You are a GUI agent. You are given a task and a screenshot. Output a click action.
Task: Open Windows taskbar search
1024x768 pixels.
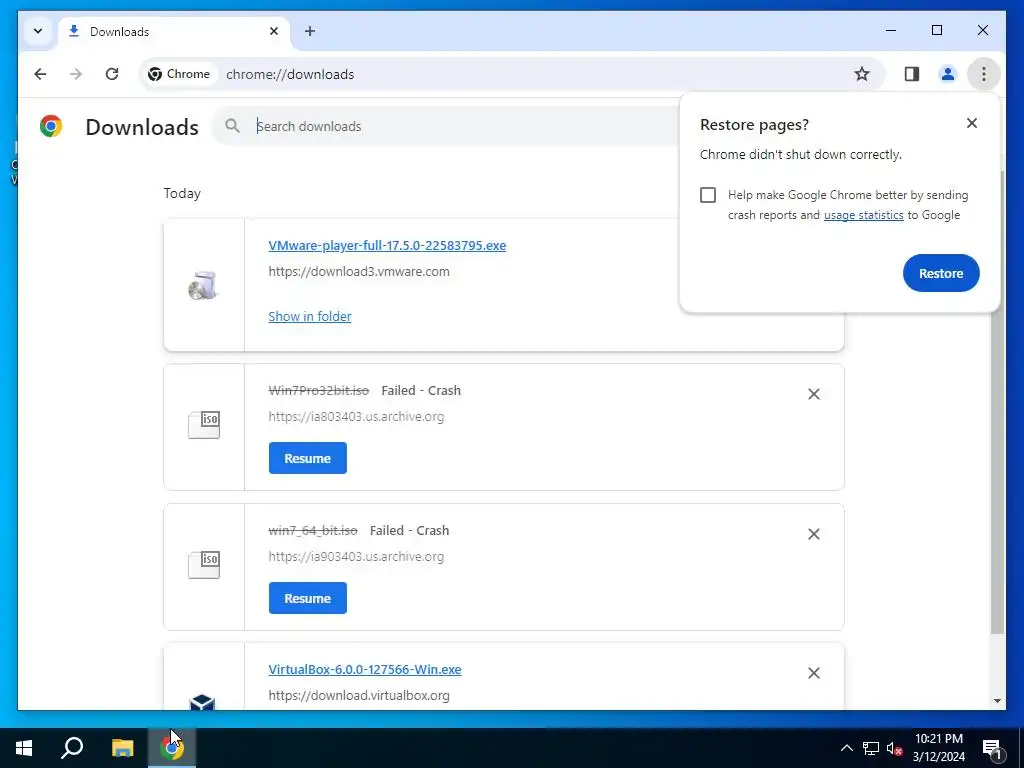(72, 748)
